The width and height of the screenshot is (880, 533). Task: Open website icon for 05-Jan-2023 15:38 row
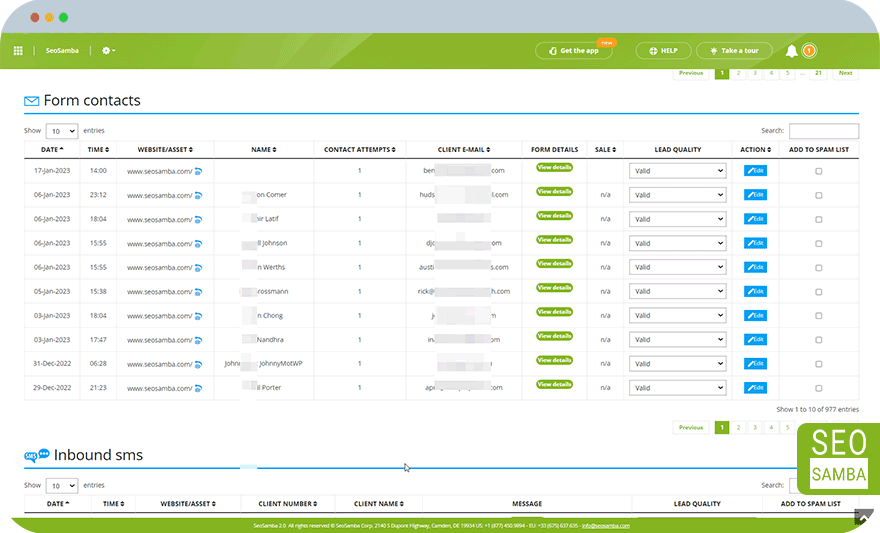[x=198, y=292]
